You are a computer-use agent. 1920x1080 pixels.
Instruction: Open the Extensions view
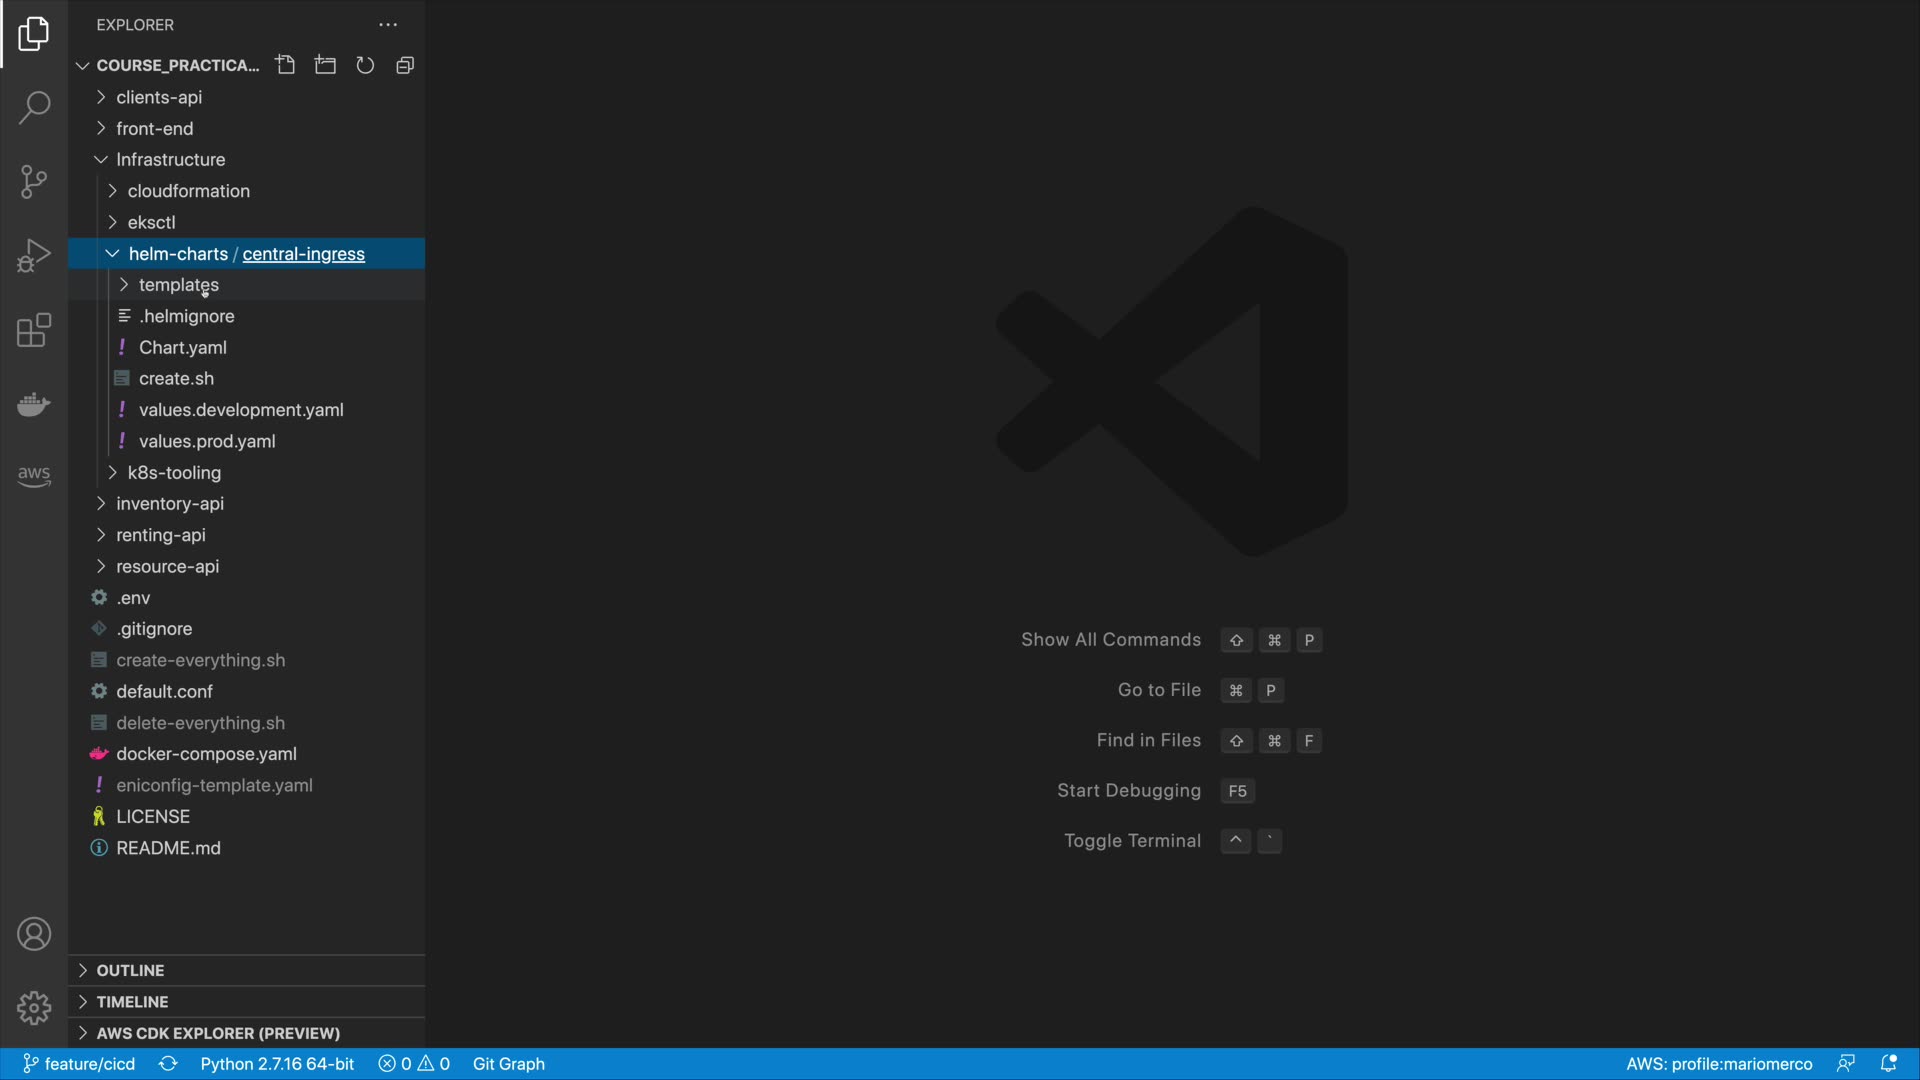(34, 330)
